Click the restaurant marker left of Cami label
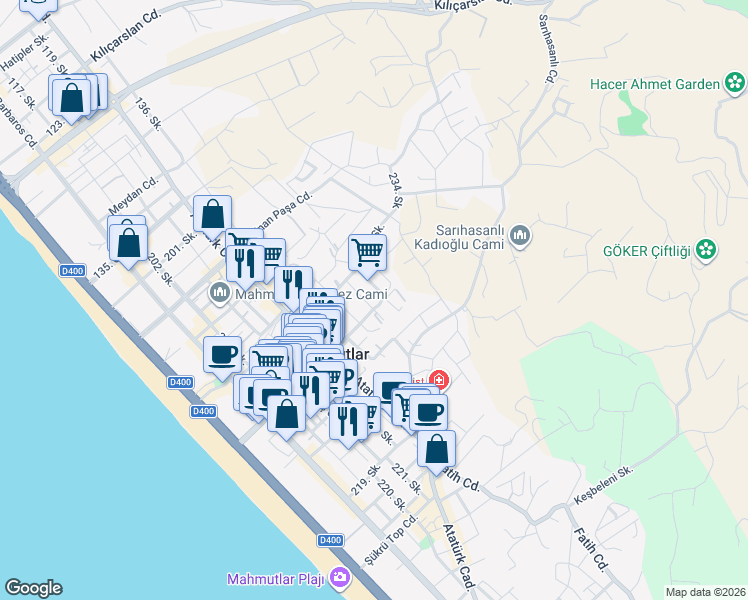 (x=293, y=286)
